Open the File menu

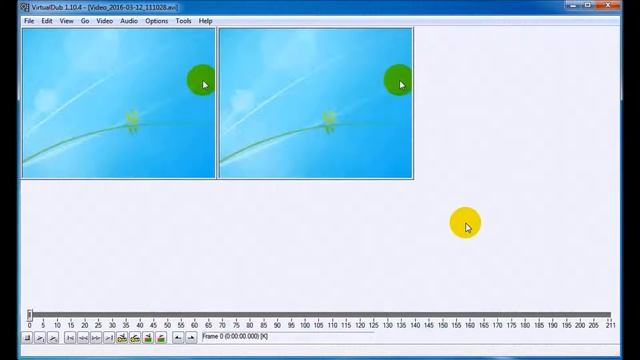(29, 21)
